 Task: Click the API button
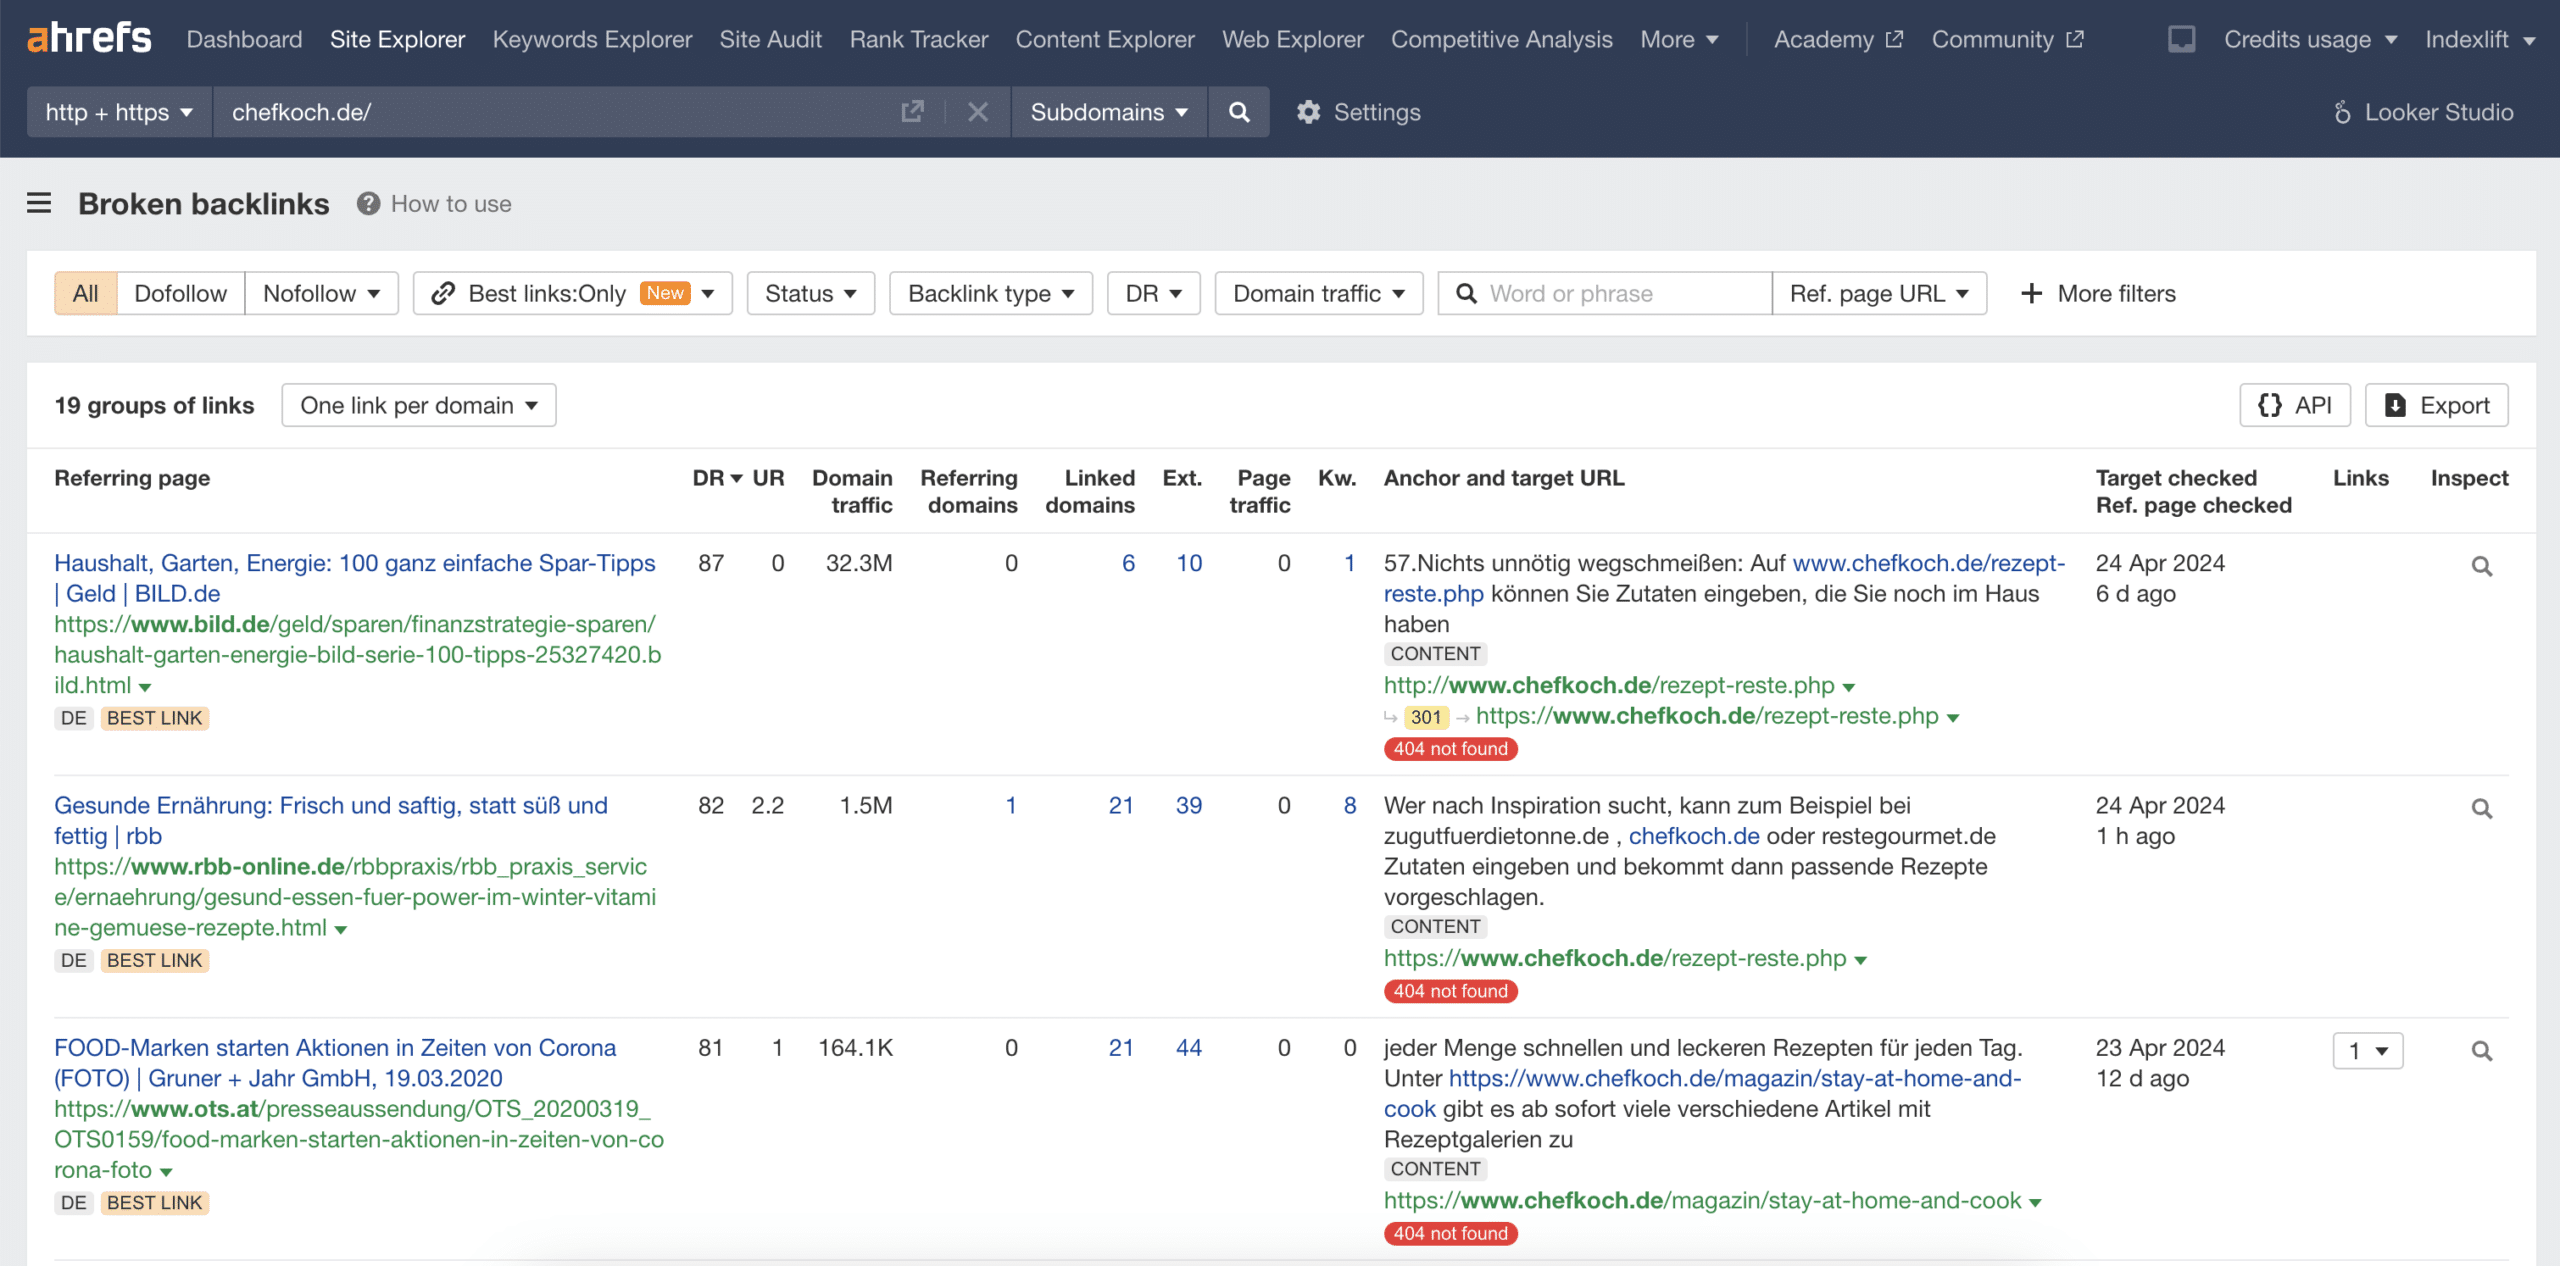tap(2295, 405)
